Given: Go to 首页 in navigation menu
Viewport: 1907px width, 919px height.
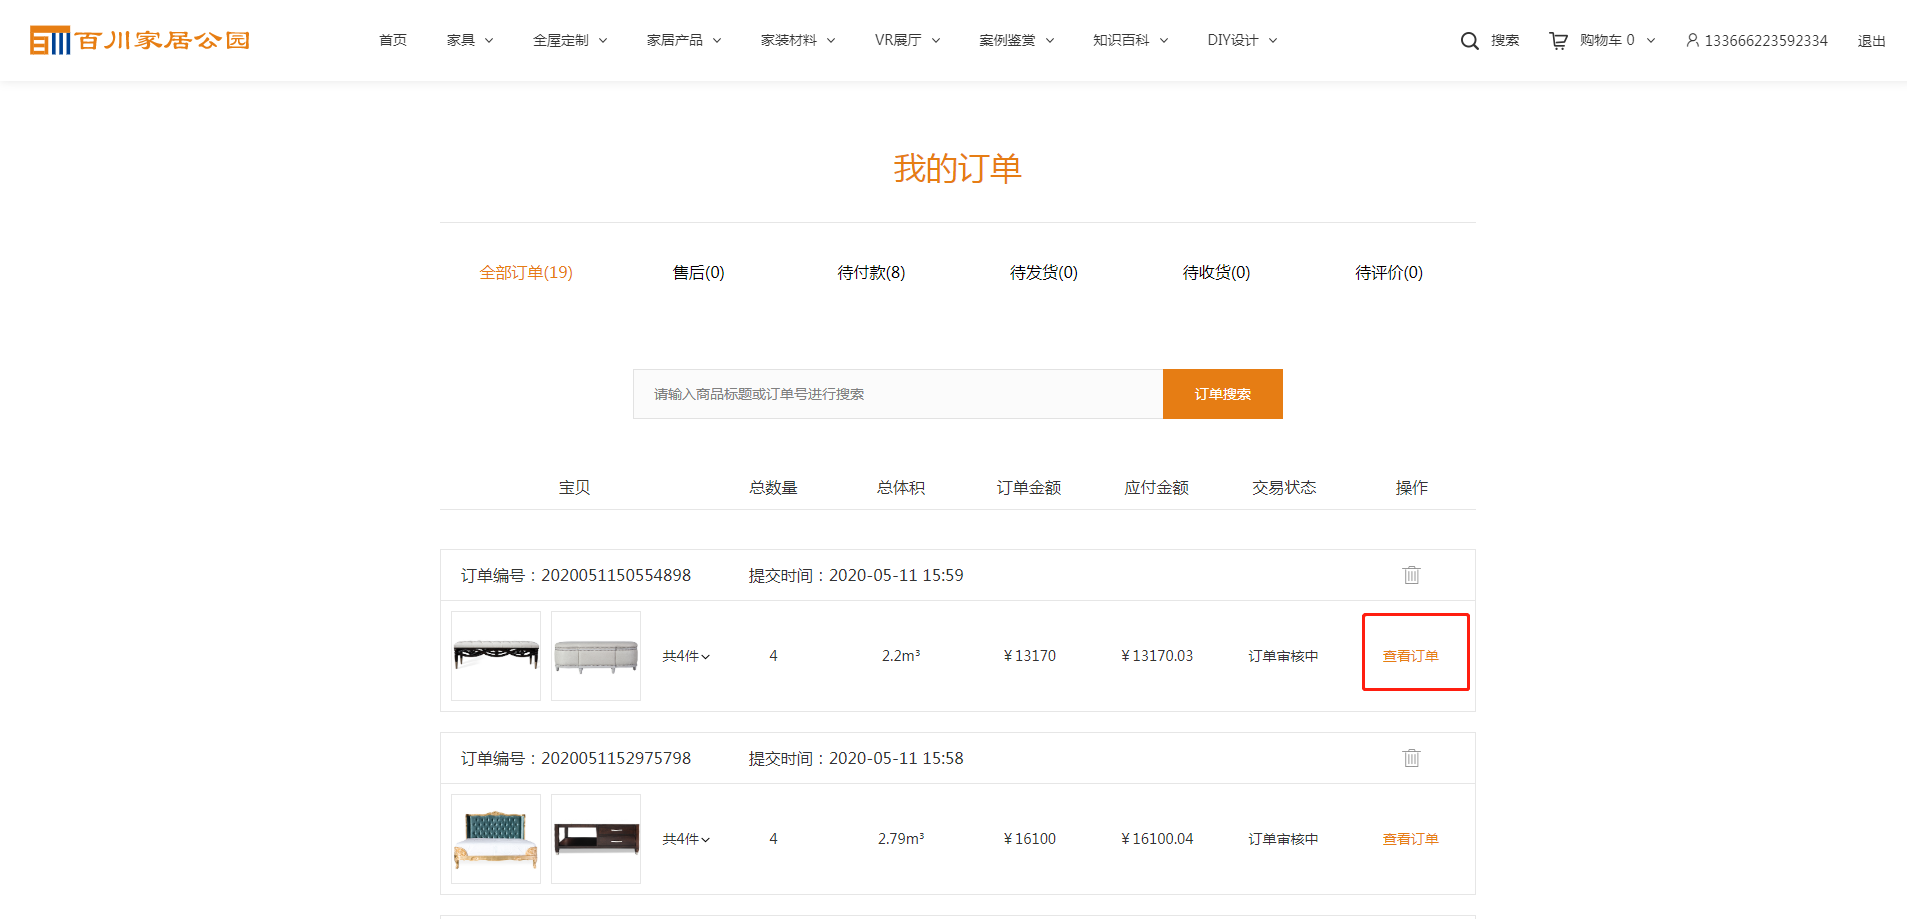Looking at the screenshot, I should [393, 41].
